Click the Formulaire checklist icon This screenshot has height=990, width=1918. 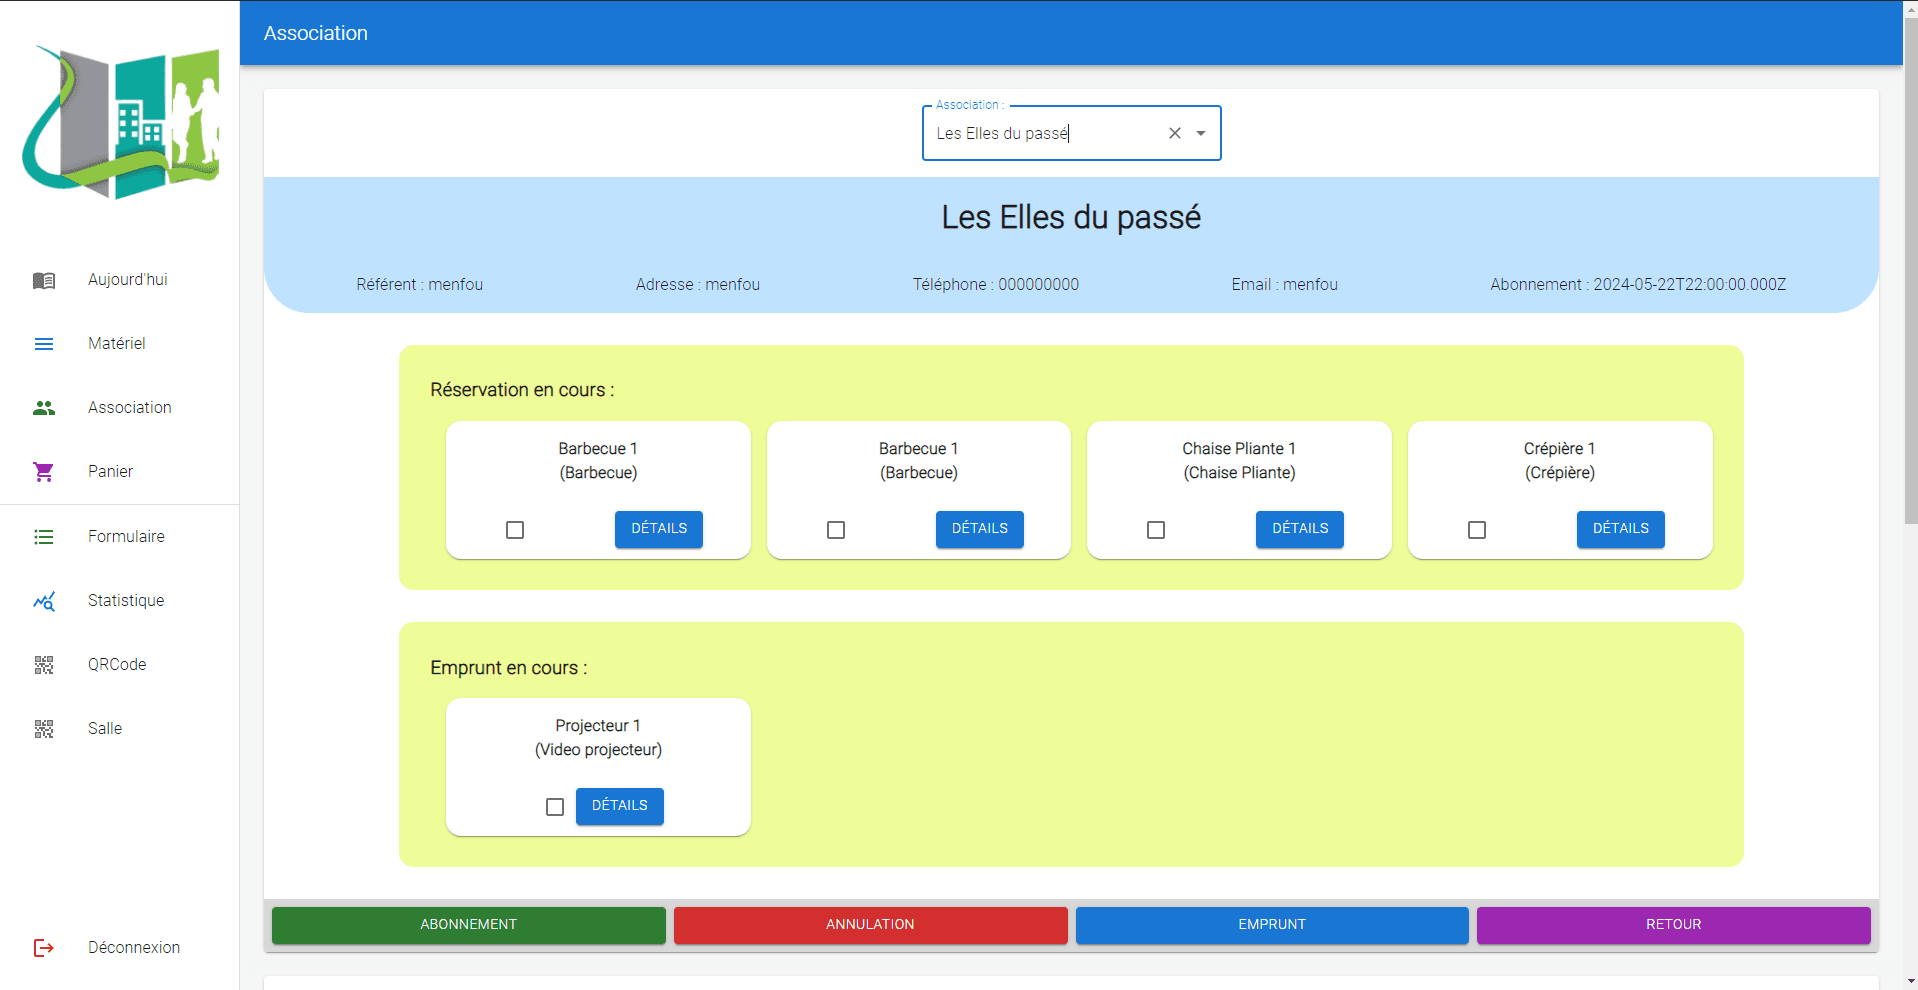[x=44, y=537]
